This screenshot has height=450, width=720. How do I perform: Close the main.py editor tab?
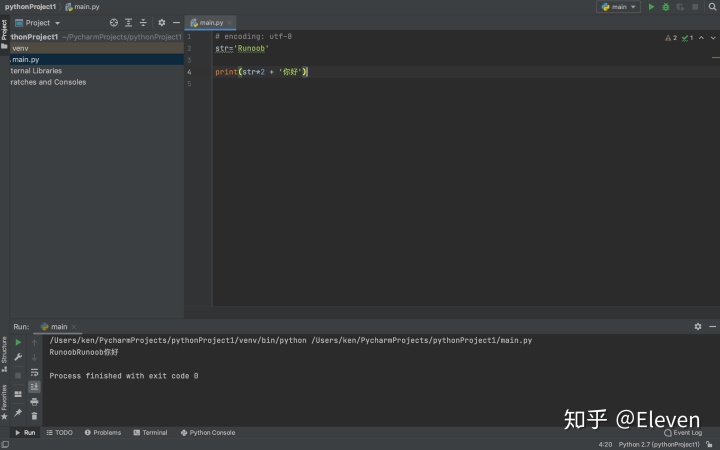click(x=230, y=22)
